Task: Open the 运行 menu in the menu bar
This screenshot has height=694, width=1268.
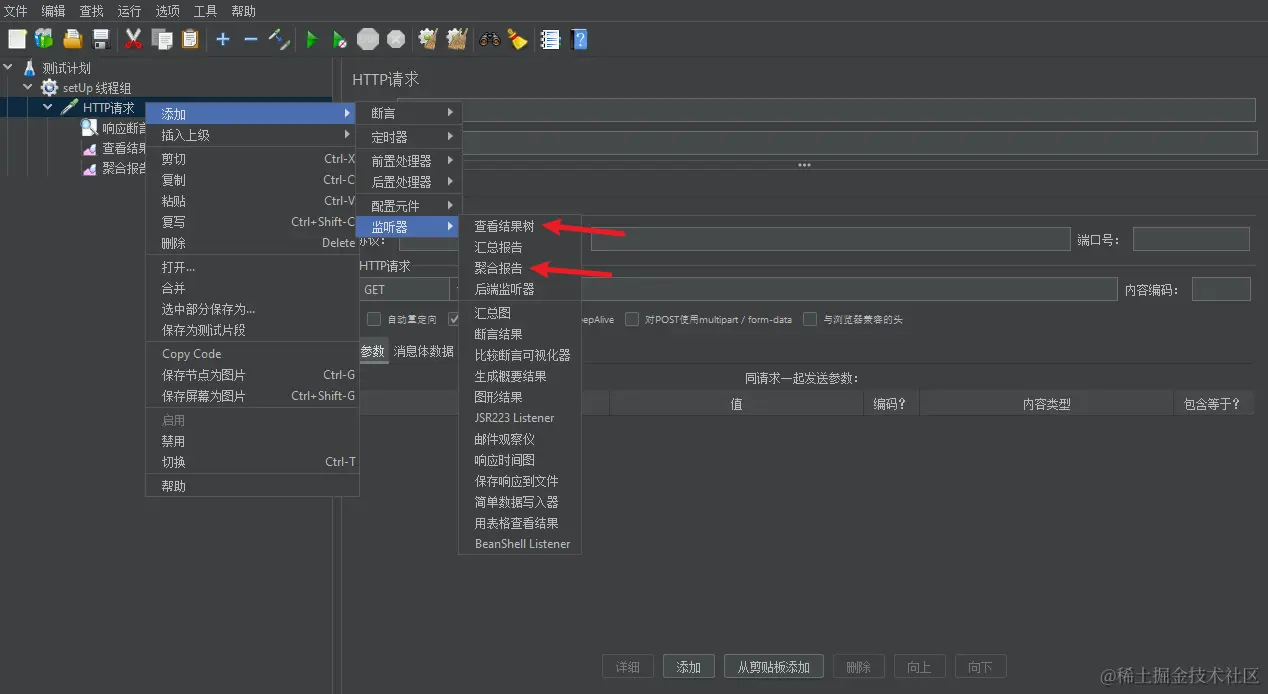Action: coord(129,11)
